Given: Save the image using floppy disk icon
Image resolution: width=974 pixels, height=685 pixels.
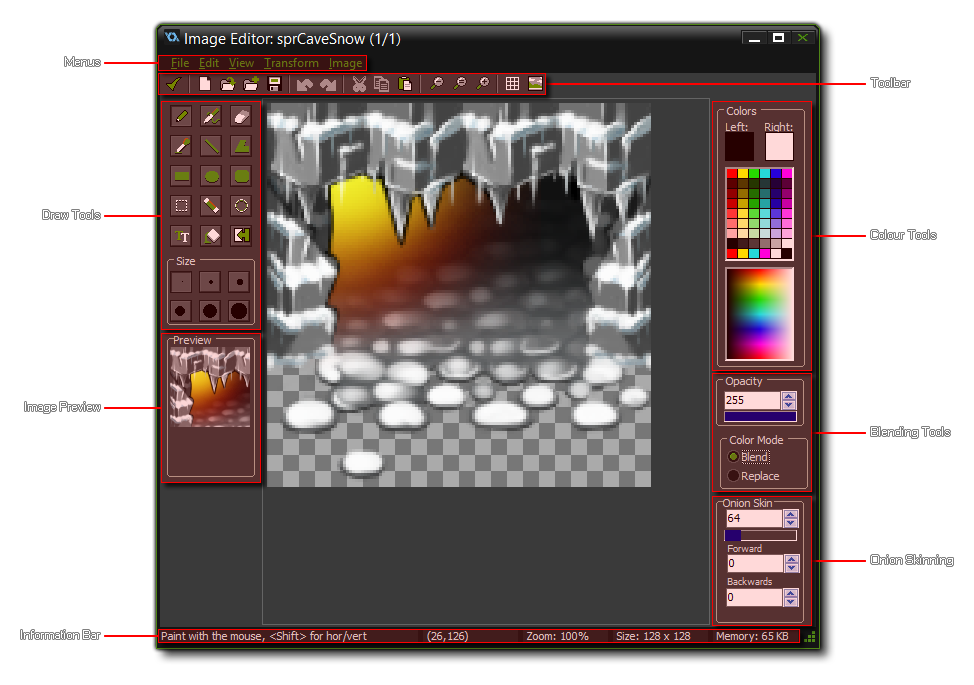Looking at the screenshot, I should click(273, 84).
